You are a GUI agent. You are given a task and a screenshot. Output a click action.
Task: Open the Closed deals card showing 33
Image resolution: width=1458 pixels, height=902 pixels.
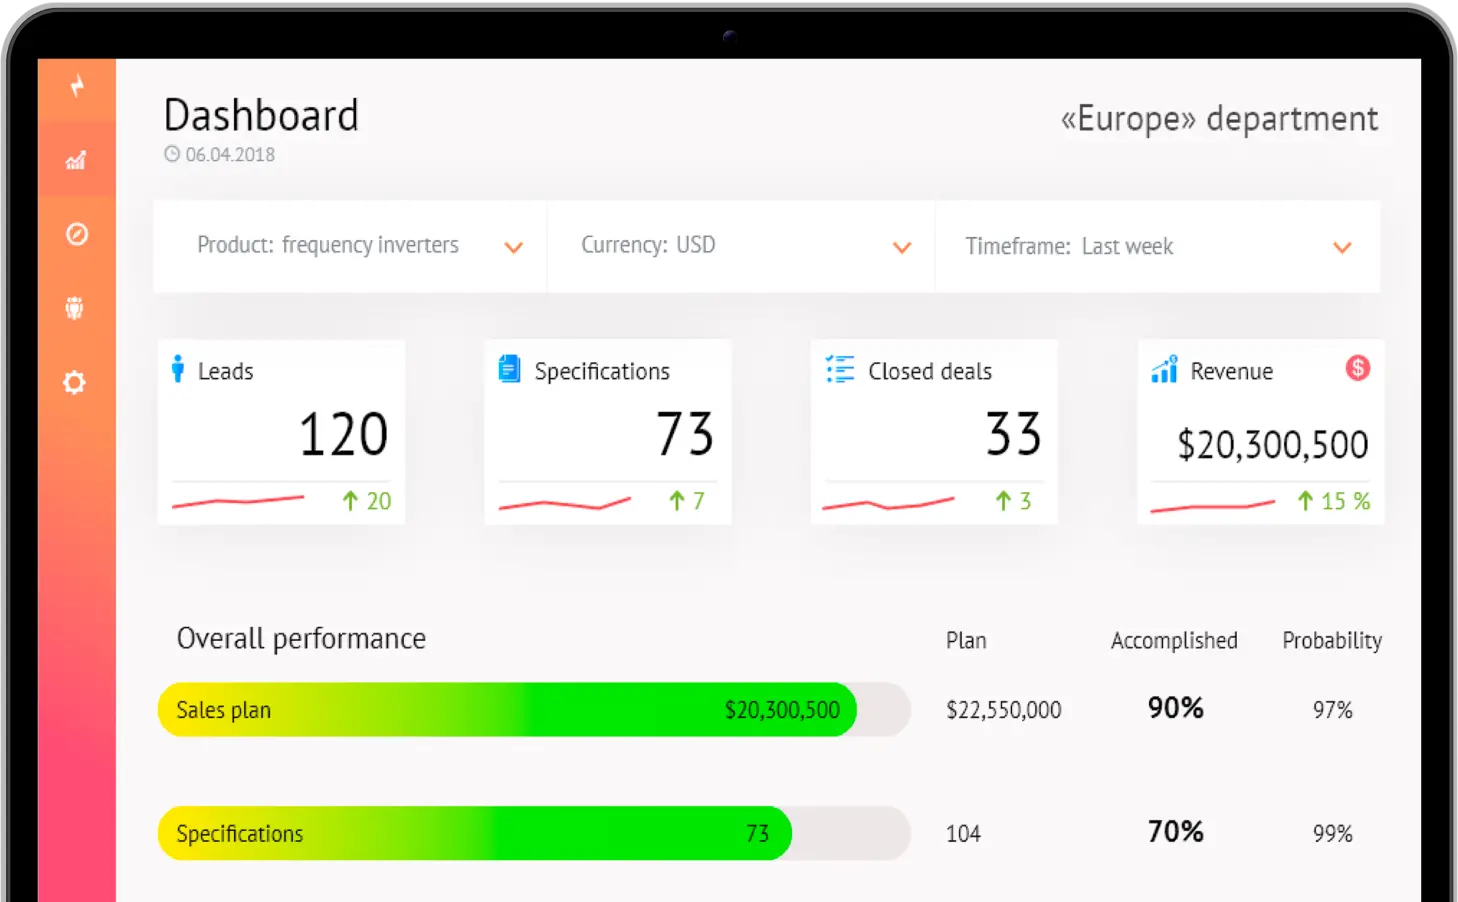click(x=934, y=432)
